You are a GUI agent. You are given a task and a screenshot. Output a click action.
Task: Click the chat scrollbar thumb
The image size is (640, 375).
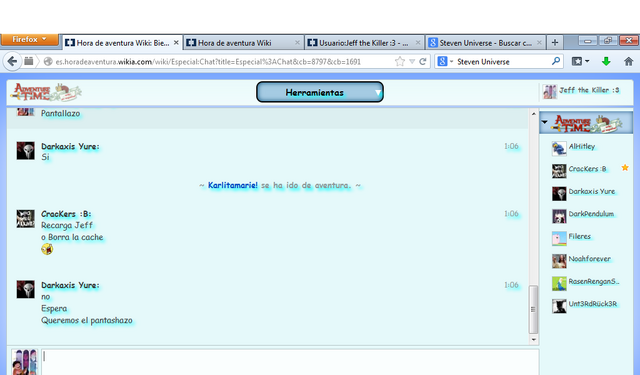tap(533, 309)
